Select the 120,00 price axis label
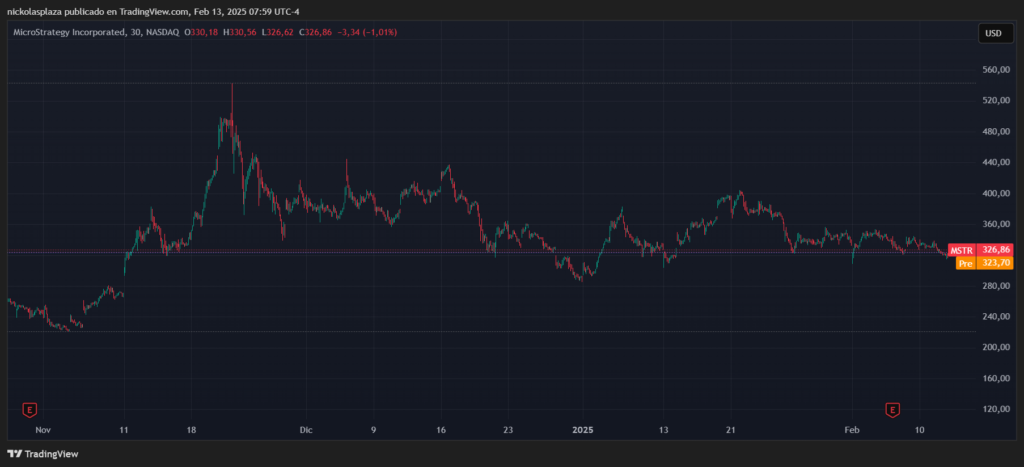This screenshot has width=1024, height=467. point(998,410)
